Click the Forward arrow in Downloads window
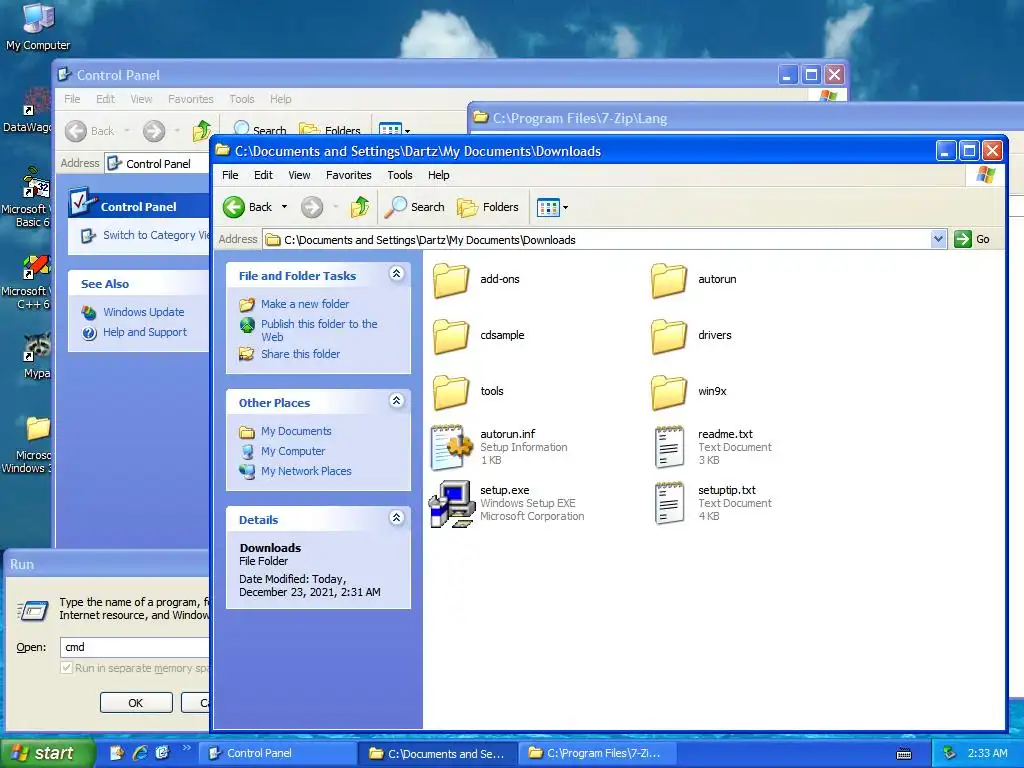The height and width of the screenshot is (768, 1024). click(312, 208)
